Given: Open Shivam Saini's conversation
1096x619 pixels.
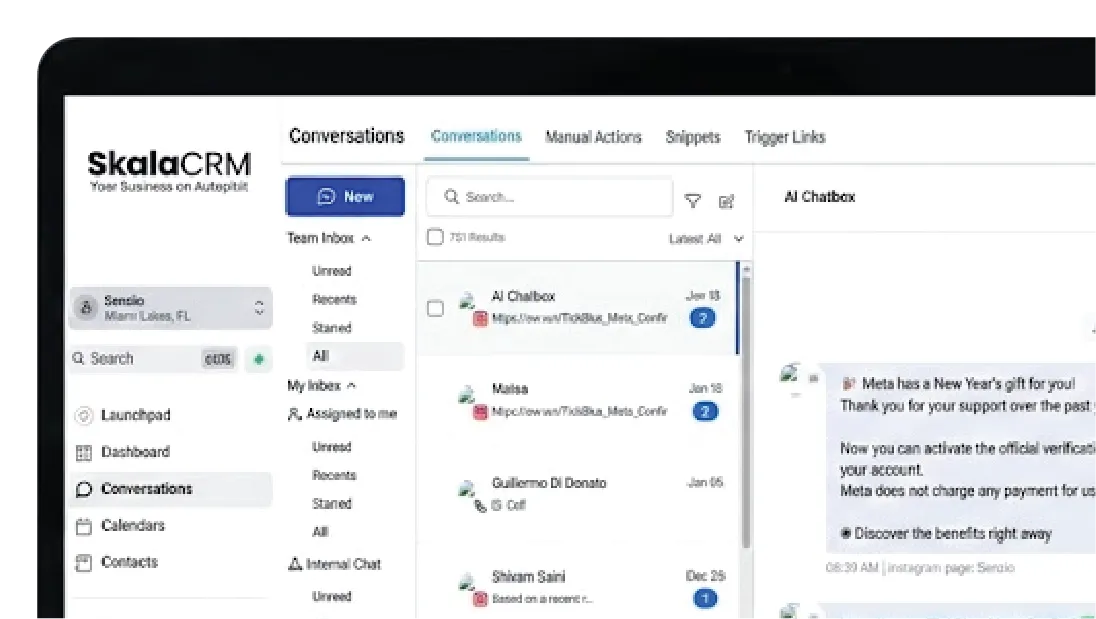Looking at the screenshot, I should click(x=578, y=583).
